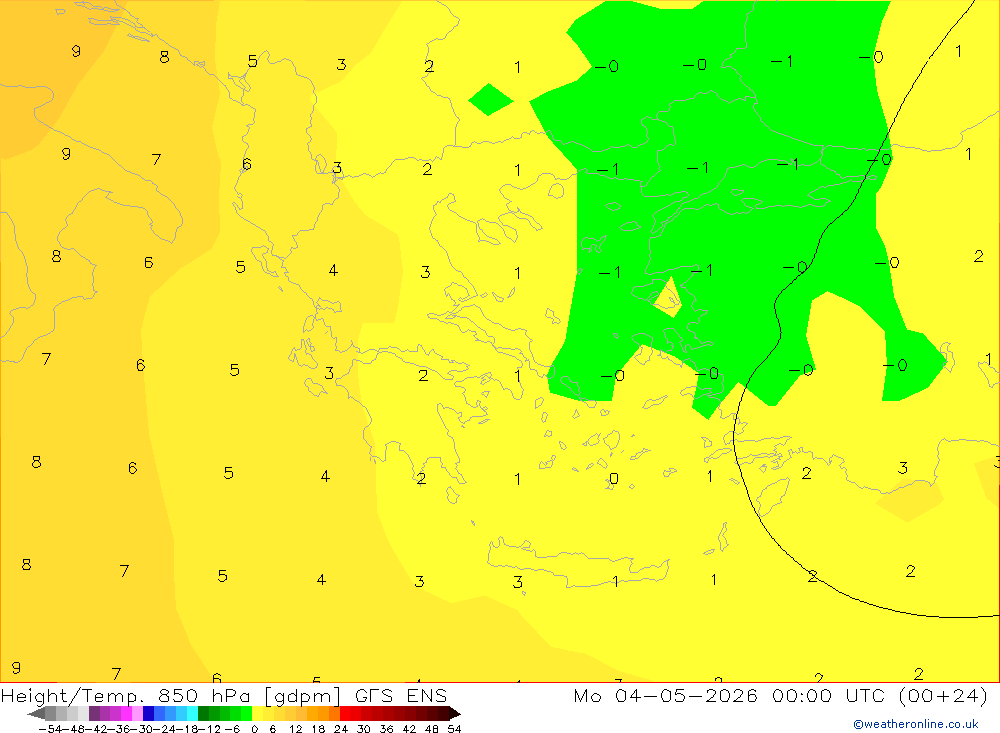This screenshot has width=1000, height=733.
Task: Pick the dark green legend swatch near -12
Action: click(x=203, y=713)
